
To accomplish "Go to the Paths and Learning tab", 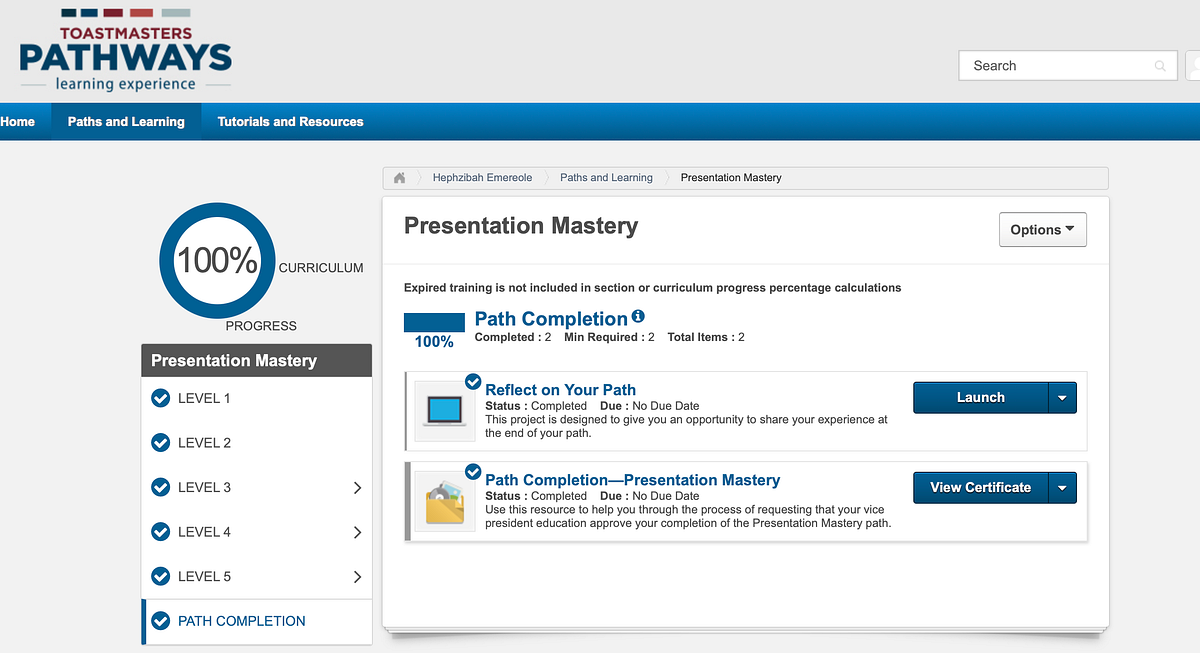I will point(126,122).
